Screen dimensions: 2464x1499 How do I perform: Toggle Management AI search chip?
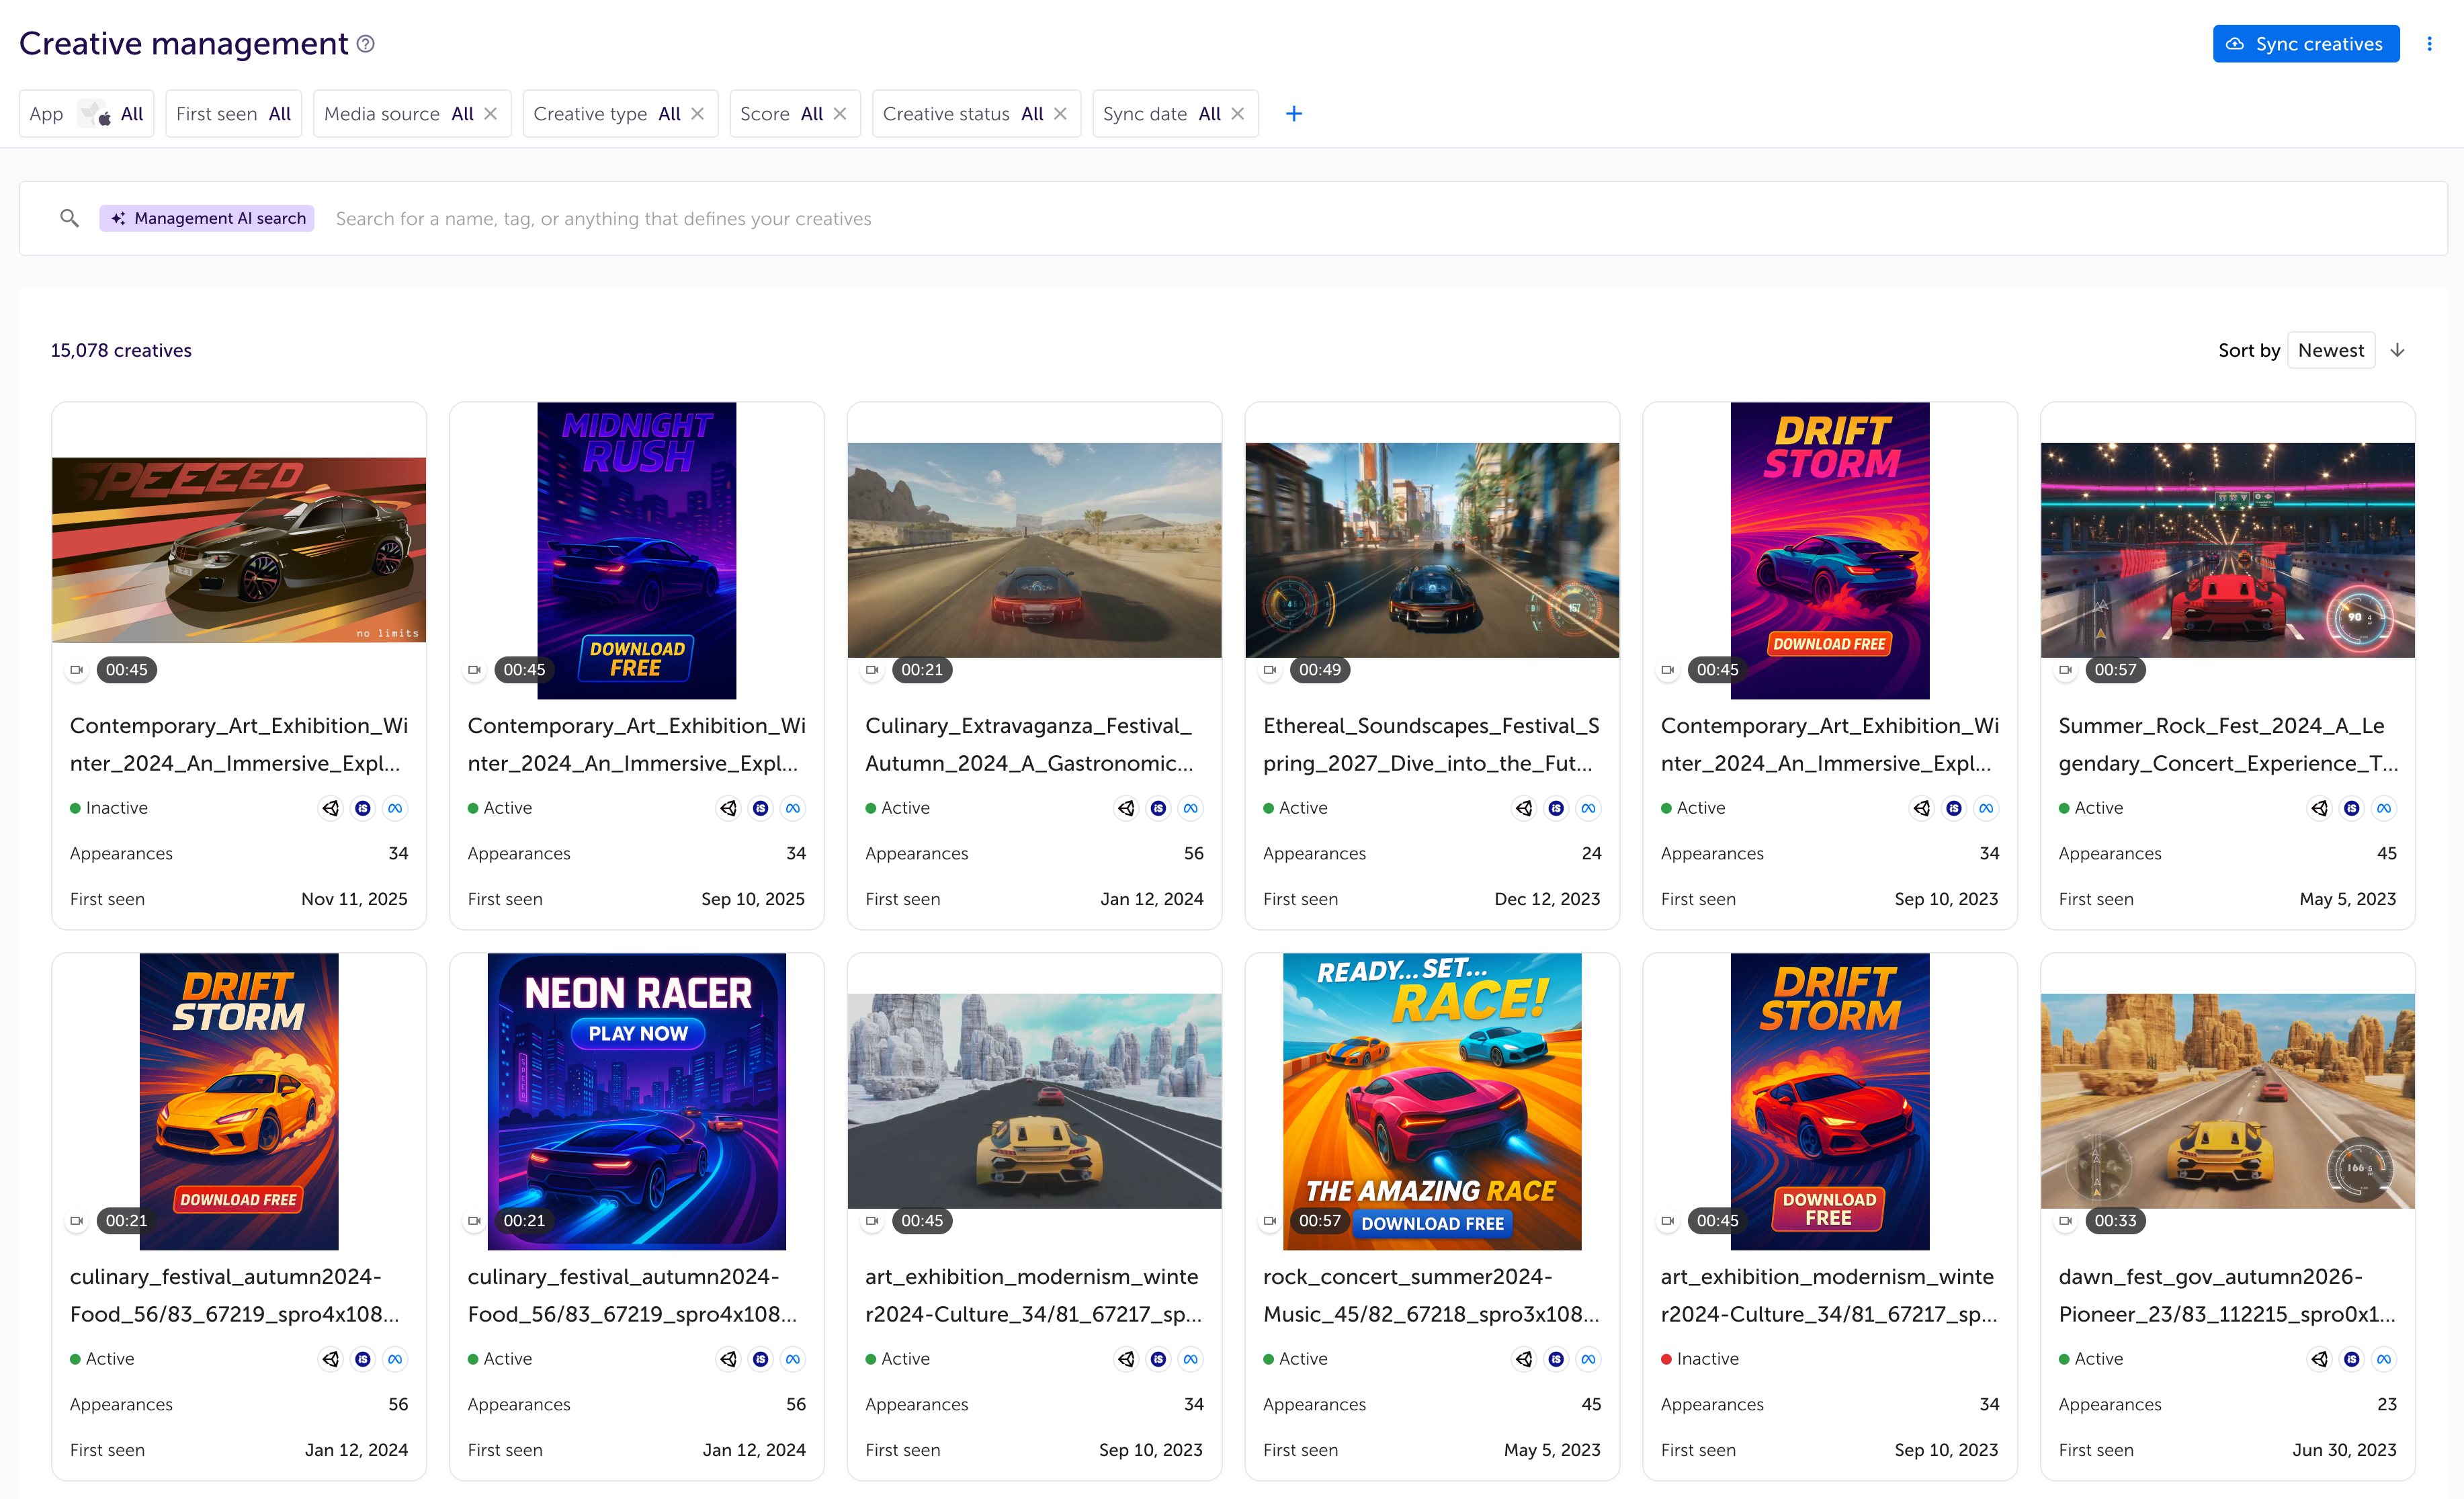pyautogui.click(x=207, y=218)
